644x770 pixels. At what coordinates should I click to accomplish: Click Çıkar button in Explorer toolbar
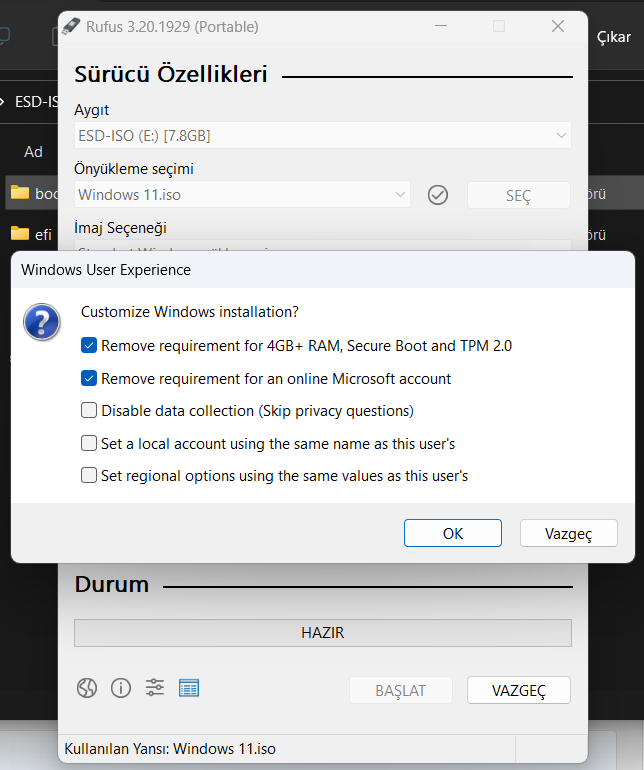point(614,37)
